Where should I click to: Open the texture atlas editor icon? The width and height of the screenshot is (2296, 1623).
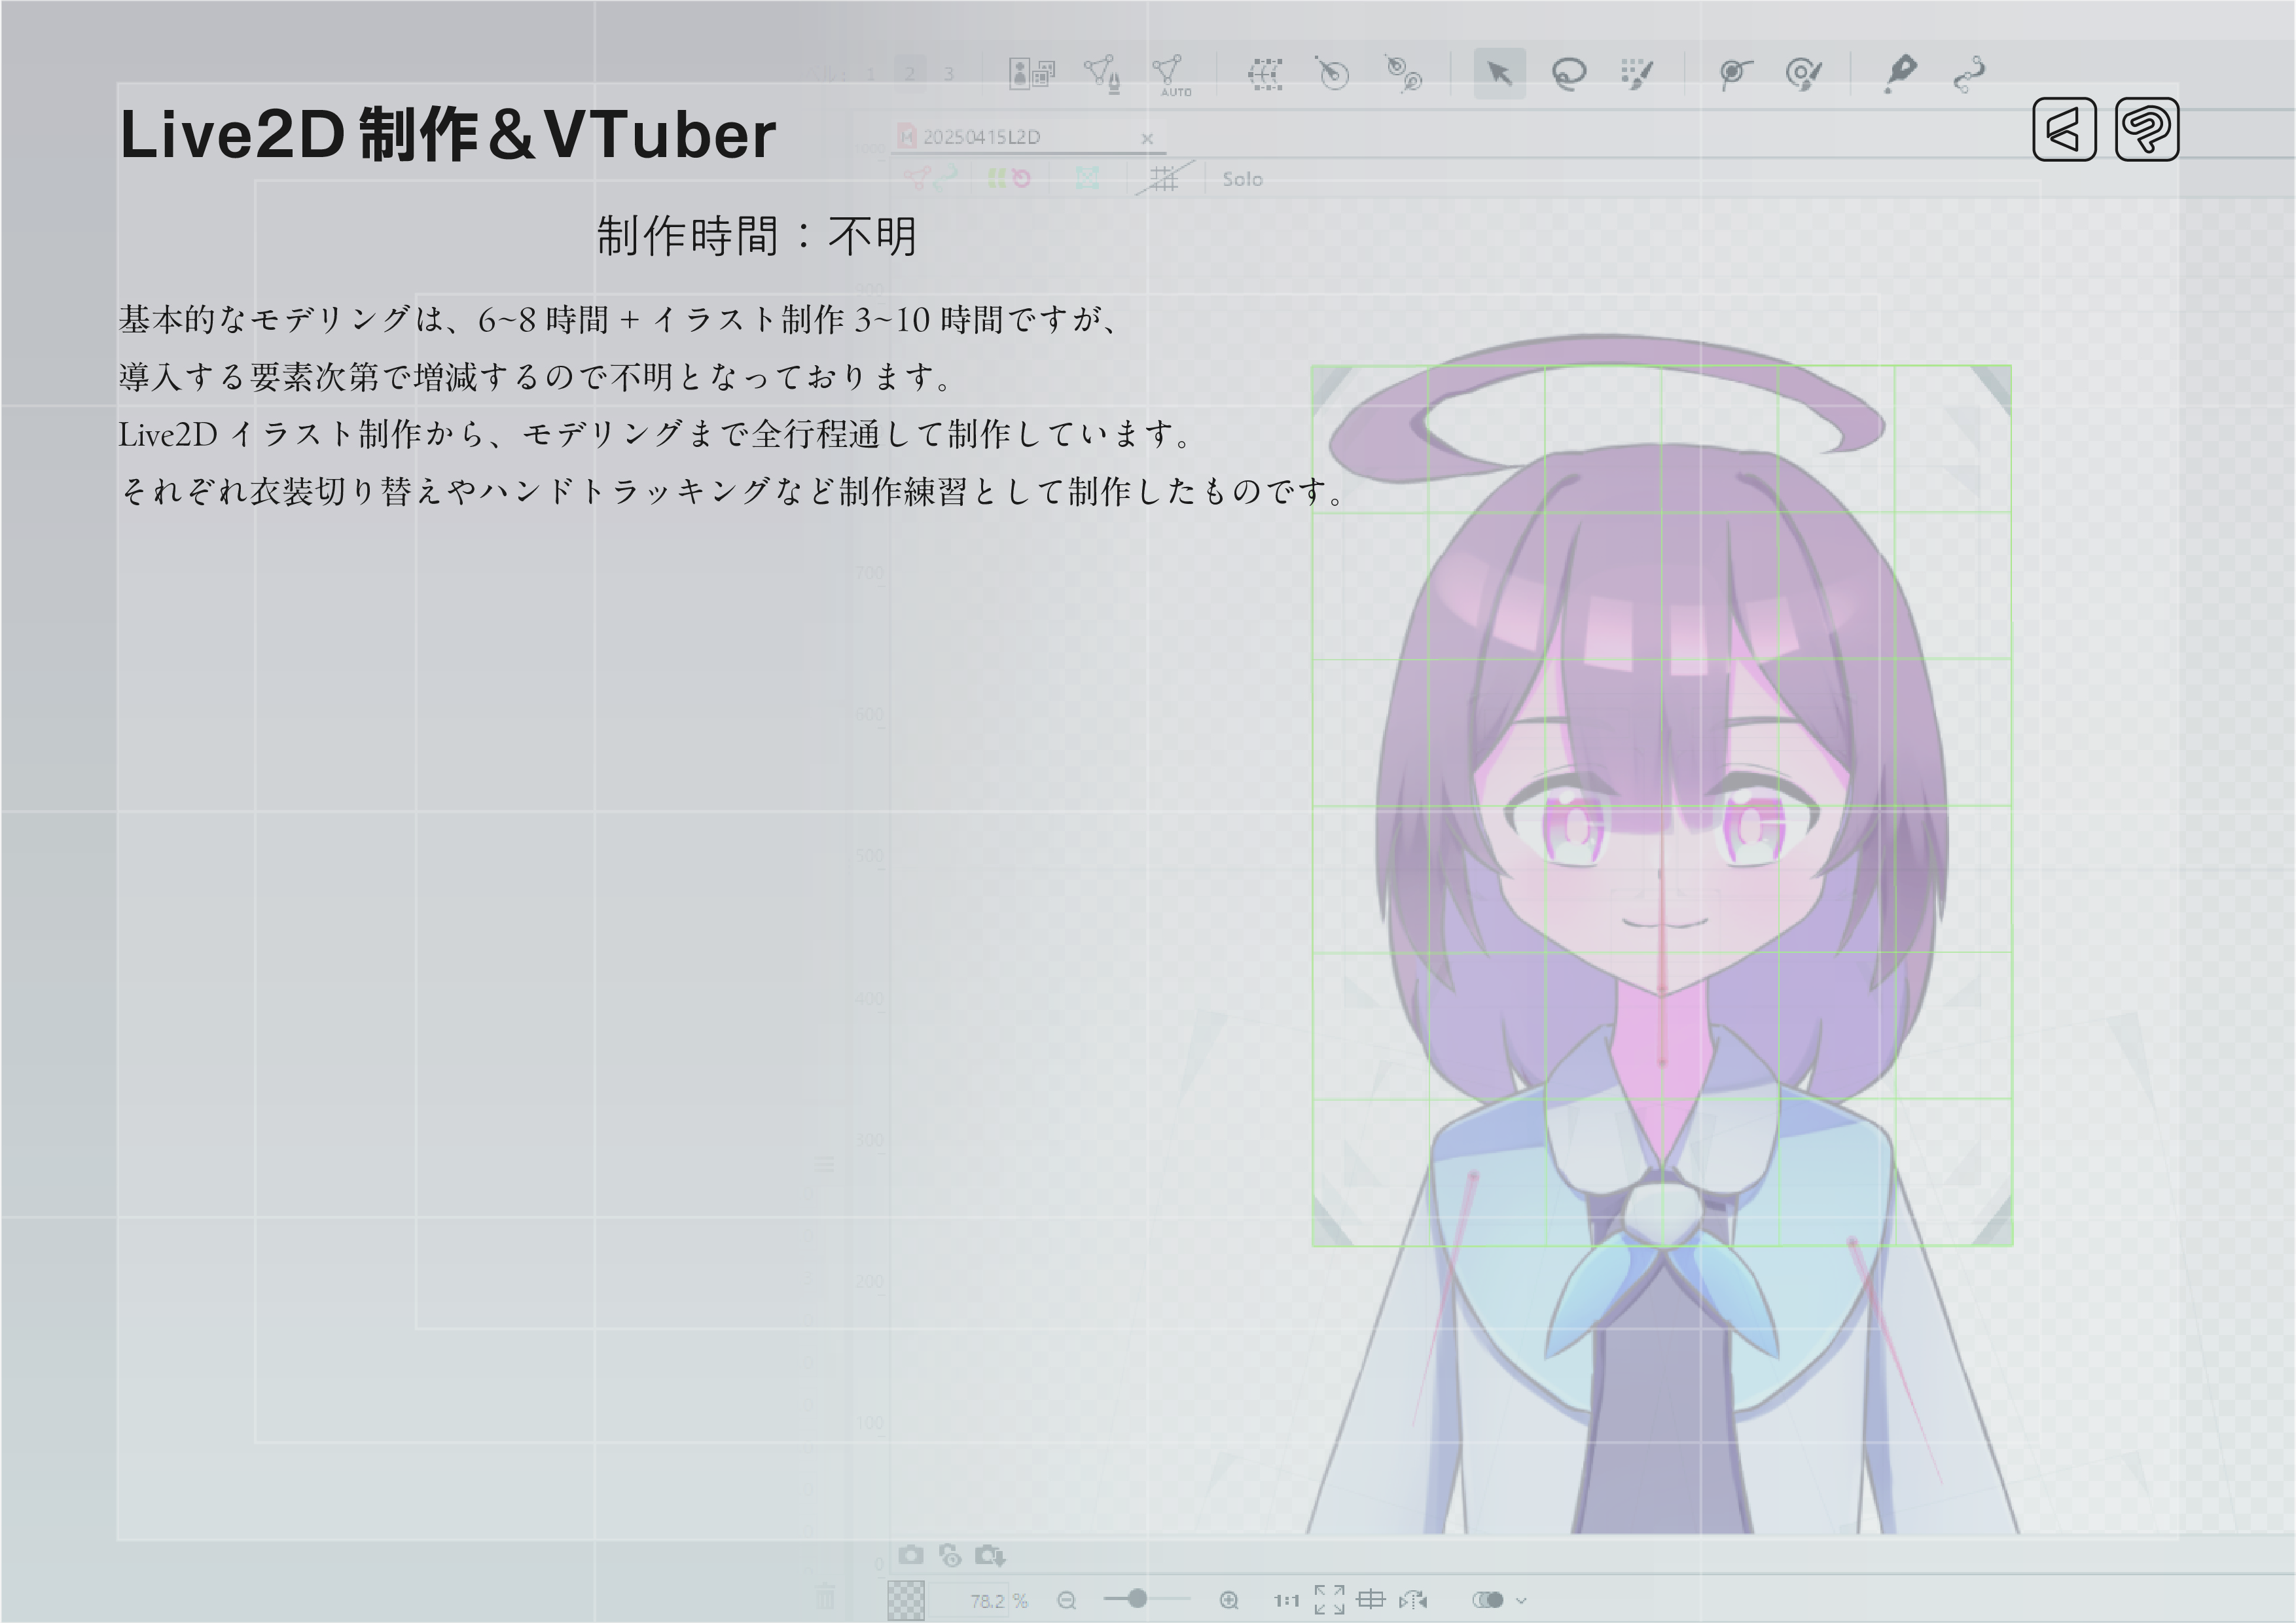pyautogui.click(x=1032, y=73)
